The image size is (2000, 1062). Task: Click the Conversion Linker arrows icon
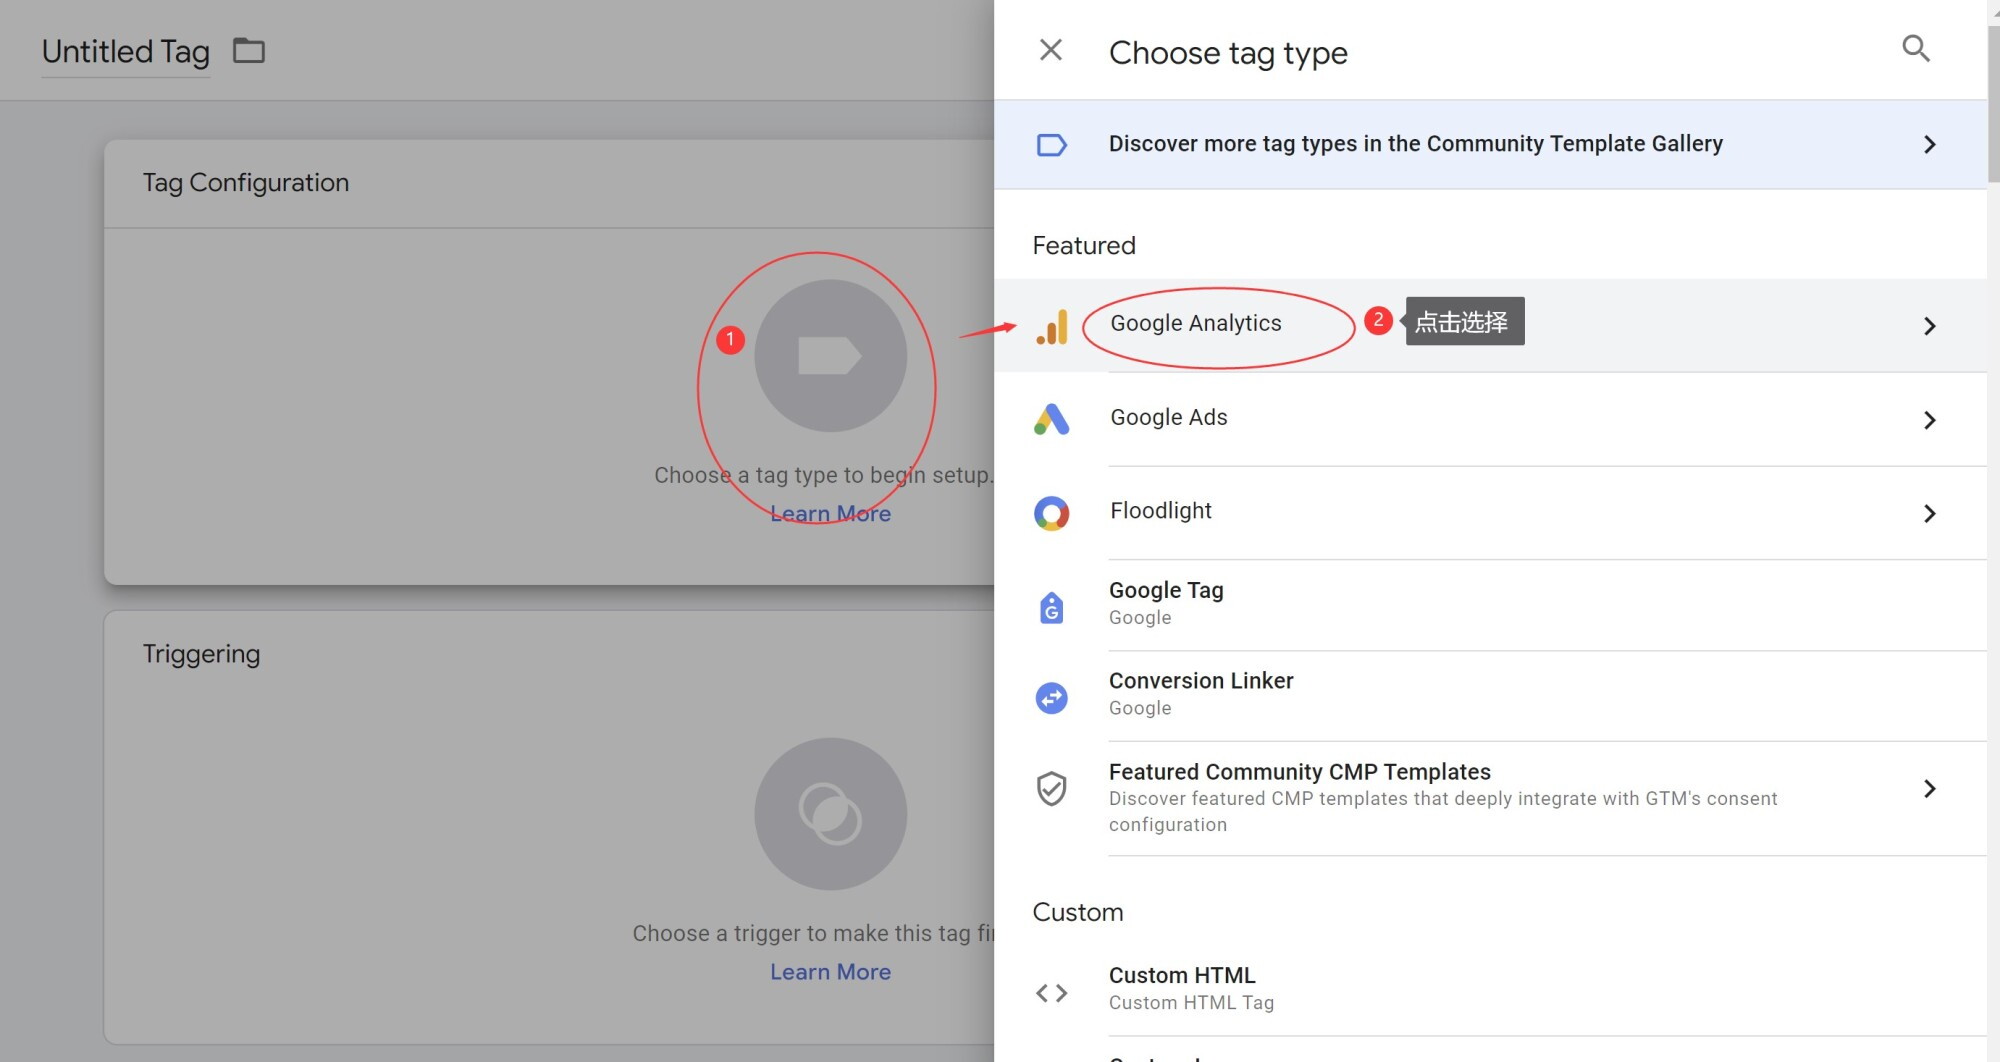coord(1051,698)
